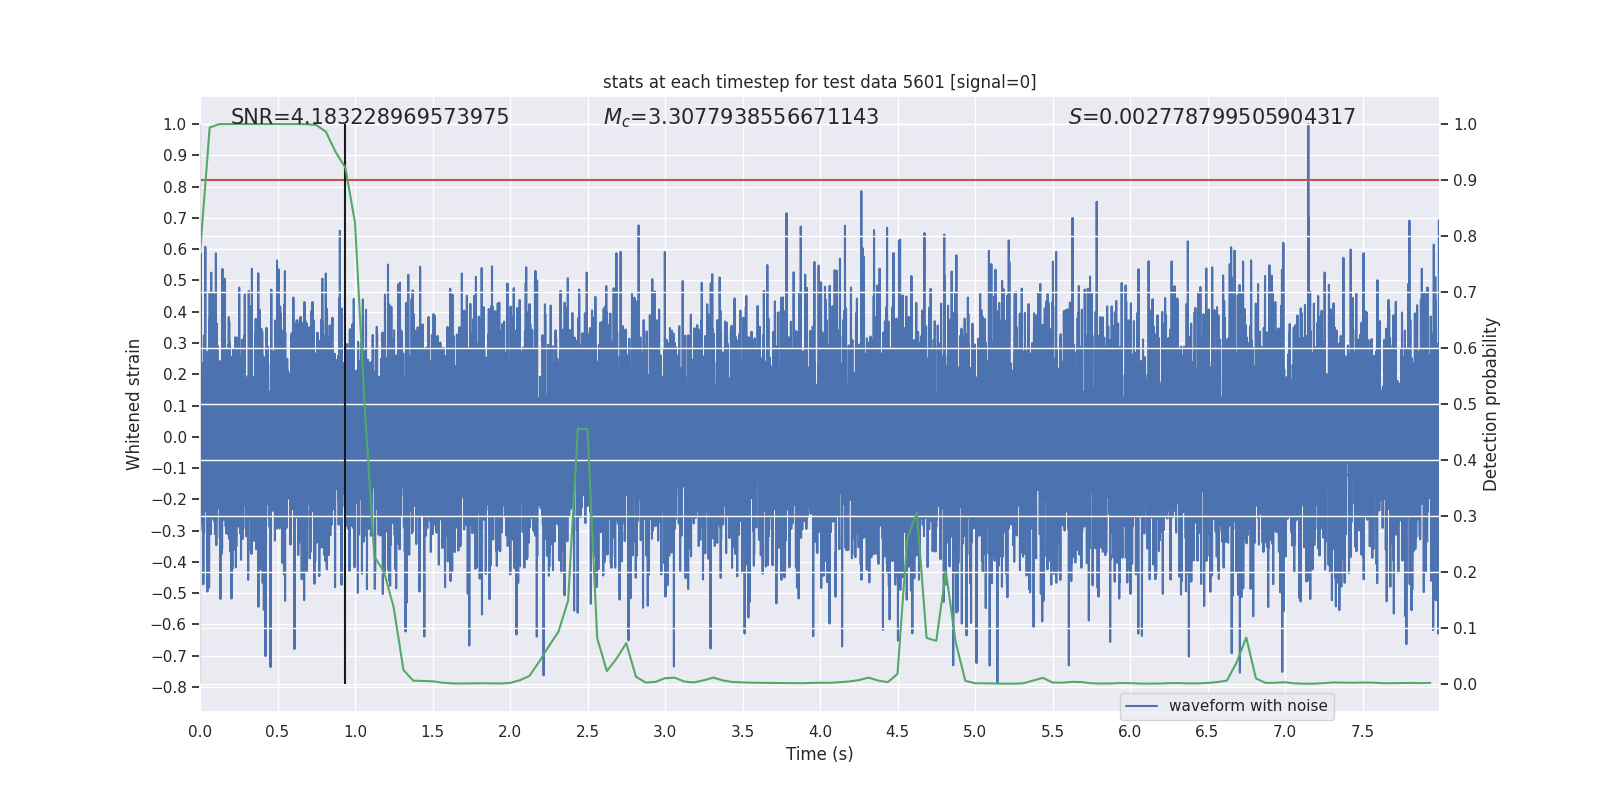Viewport: 1600px width, 800px height.
Task: Click the 'Whitened strain' y-axis label
Action: pyautogui.click(x=134, y=404)
